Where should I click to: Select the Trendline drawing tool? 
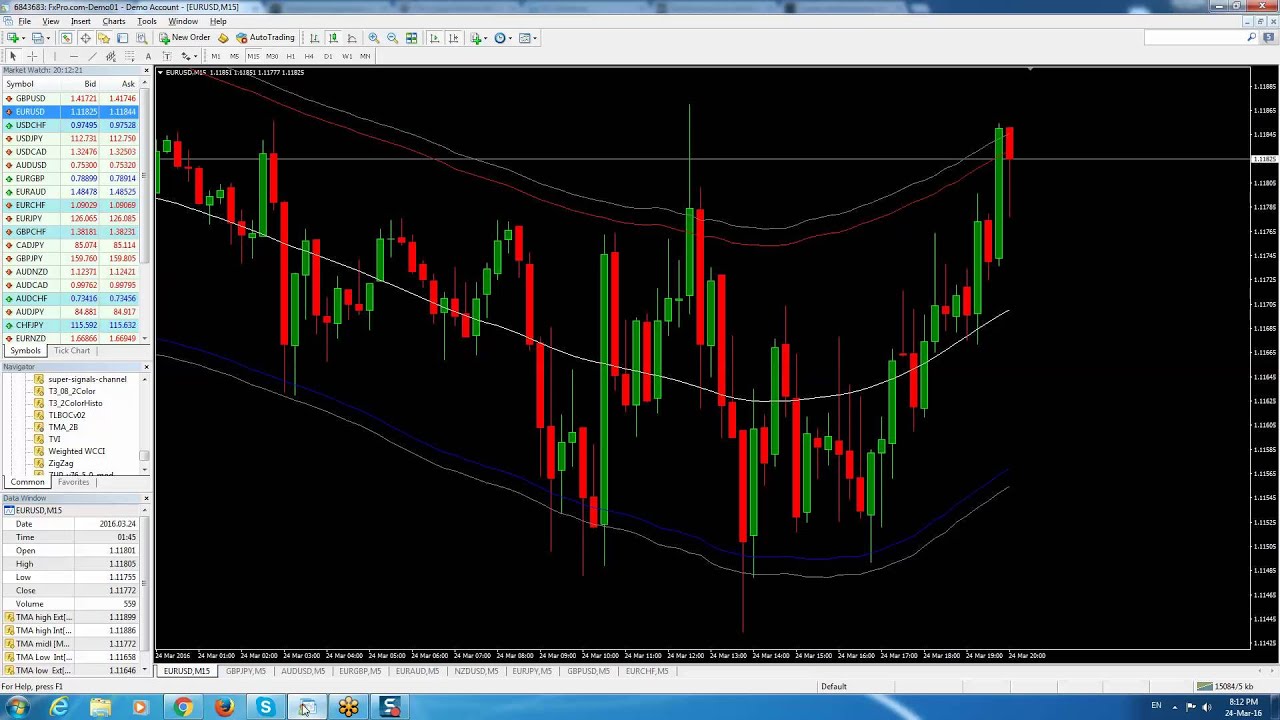[x=92, y=56]
